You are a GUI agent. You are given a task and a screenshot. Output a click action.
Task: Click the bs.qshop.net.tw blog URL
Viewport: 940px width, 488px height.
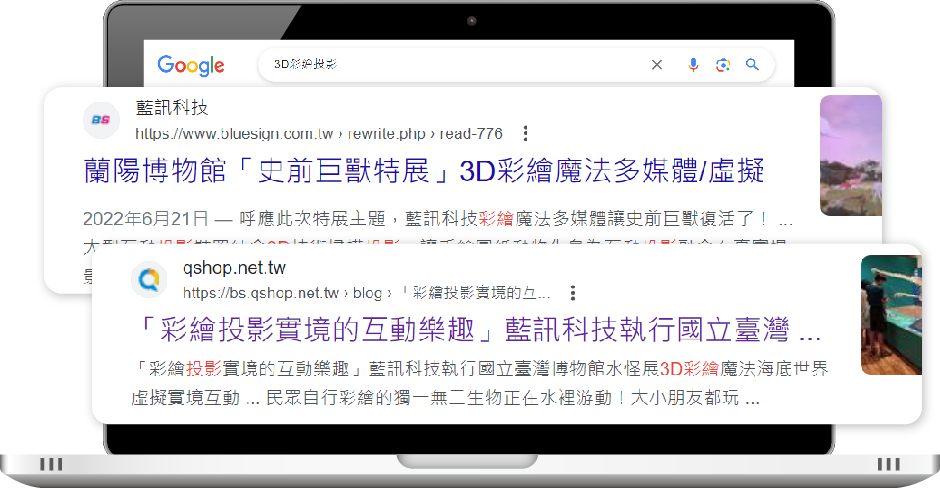click(366, 293)
